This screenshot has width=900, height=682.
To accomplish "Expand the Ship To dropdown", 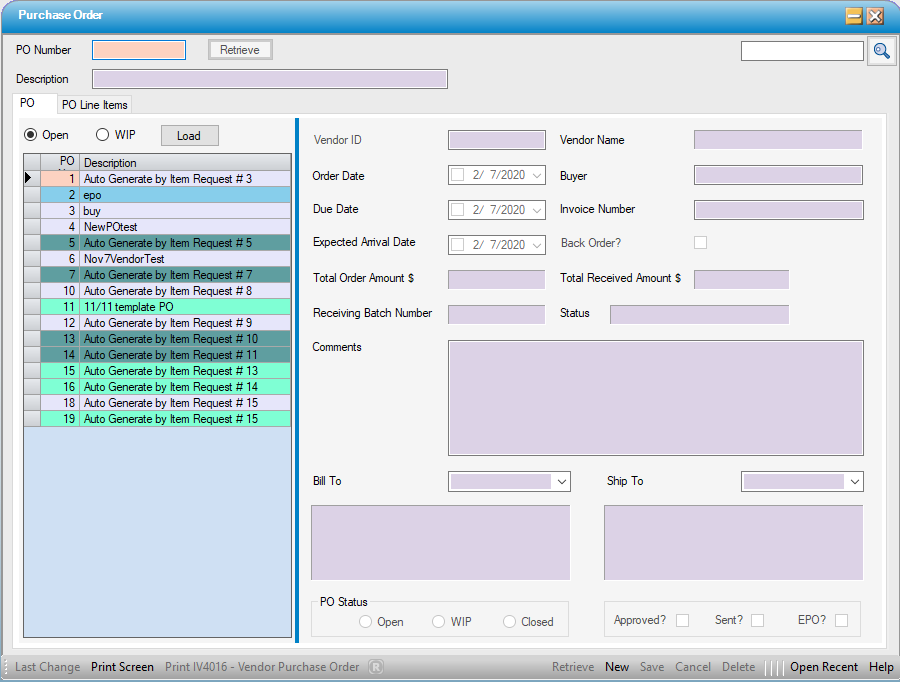I will coord(855,481).
